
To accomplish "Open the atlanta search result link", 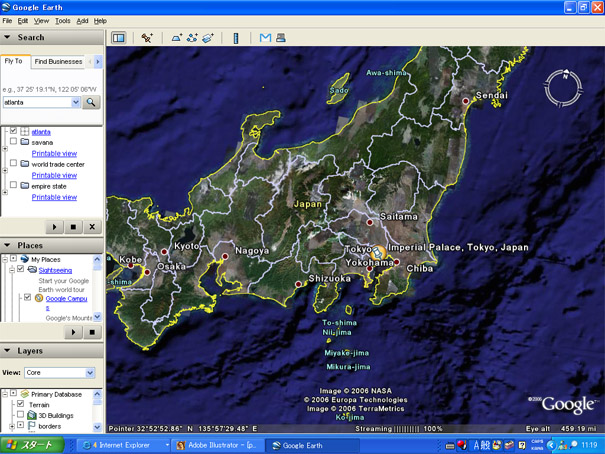I will coord(41,132).
